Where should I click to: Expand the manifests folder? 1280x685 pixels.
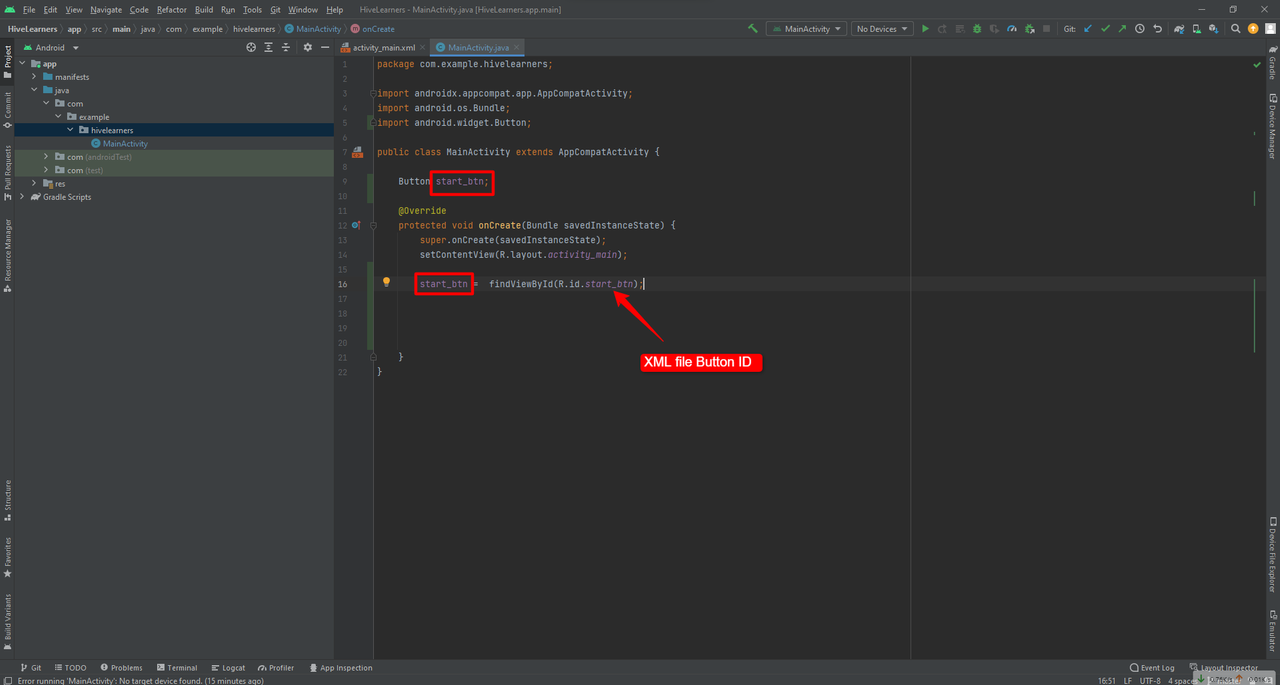pos(35,77)
